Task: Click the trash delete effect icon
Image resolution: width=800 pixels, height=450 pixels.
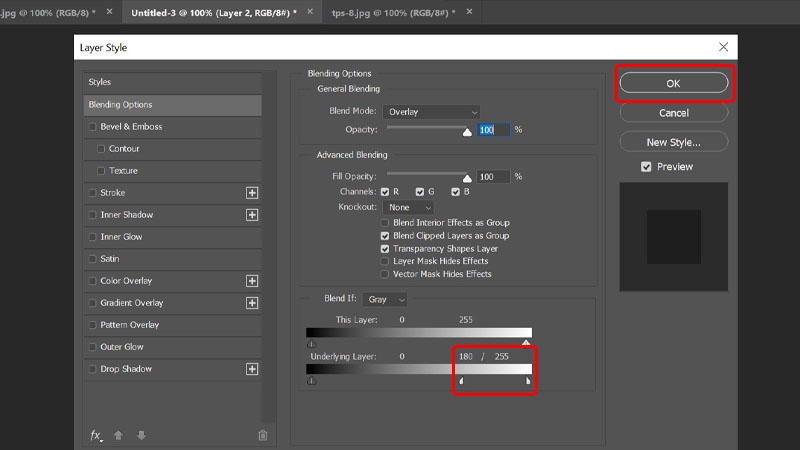Action: 263,435
